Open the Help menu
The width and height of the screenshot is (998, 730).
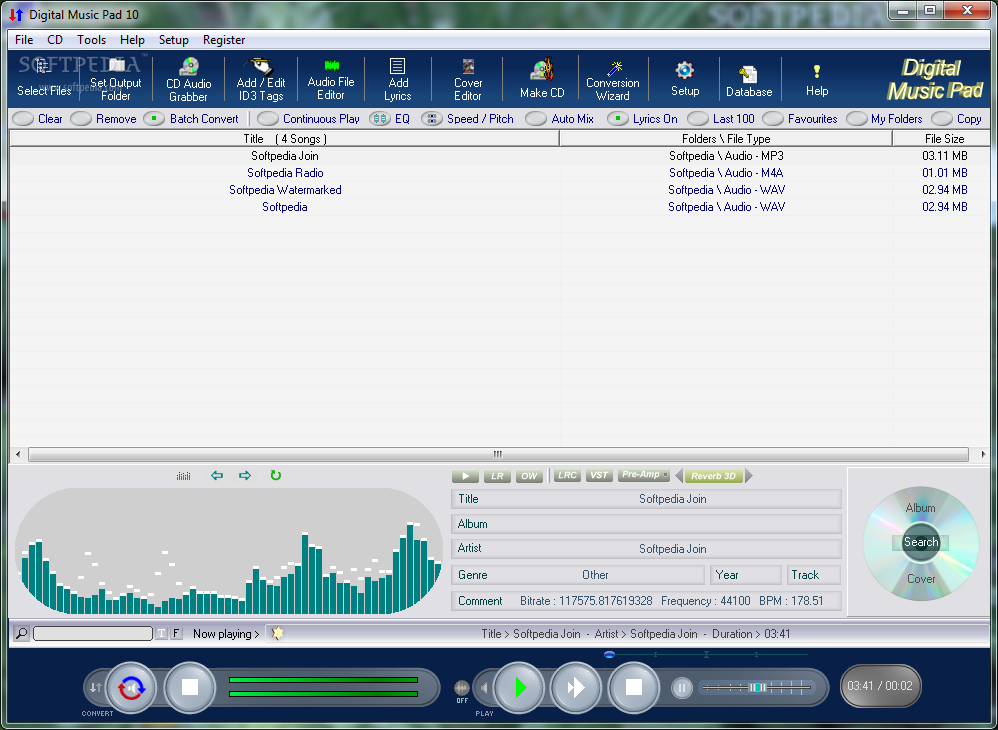click(132, 40)
